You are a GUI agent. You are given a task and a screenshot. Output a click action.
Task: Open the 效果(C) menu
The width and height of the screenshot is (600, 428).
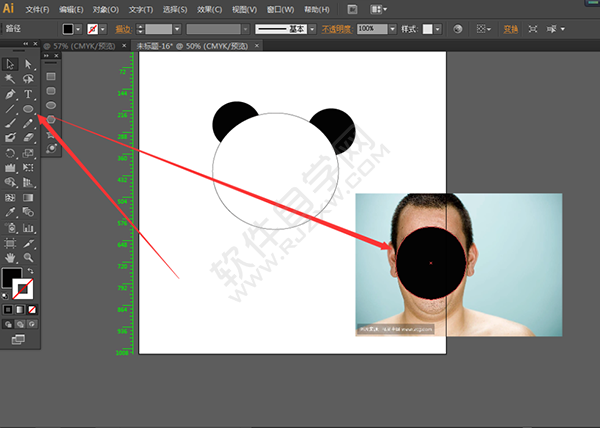[209, 8]
